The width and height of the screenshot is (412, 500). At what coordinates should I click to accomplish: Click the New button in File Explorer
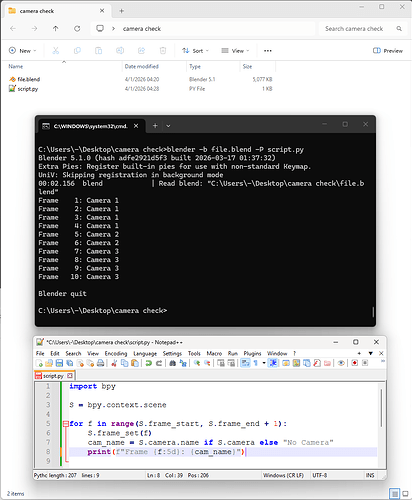tap(22, 51)
